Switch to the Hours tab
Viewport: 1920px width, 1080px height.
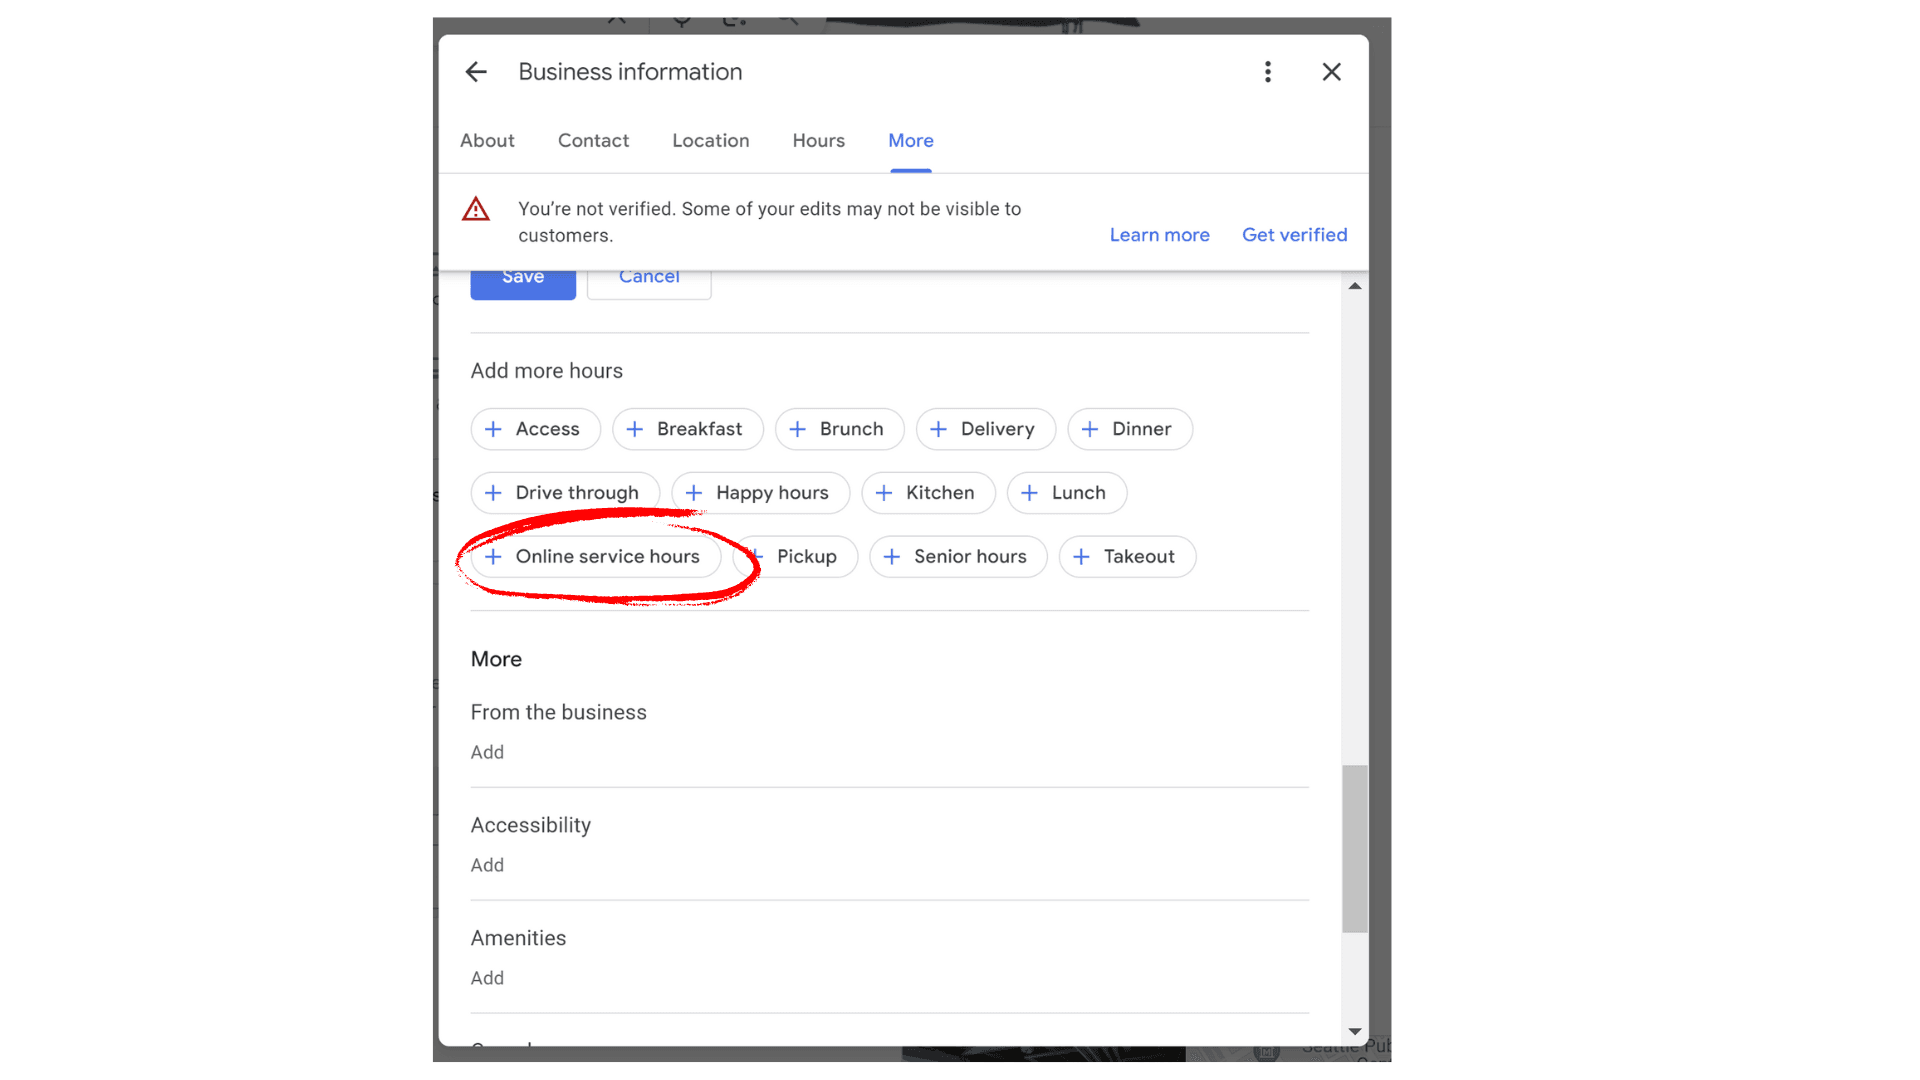(x=818, y=141)
